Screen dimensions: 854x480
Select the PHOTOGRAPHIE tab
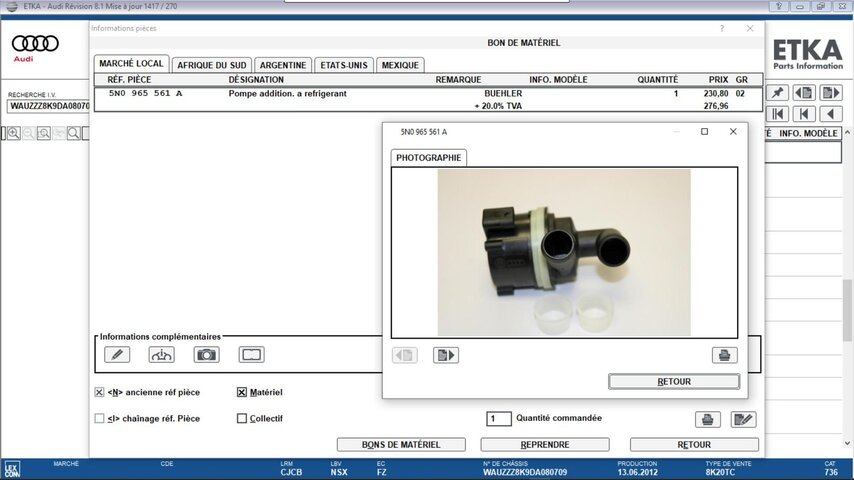coord(429,157)
